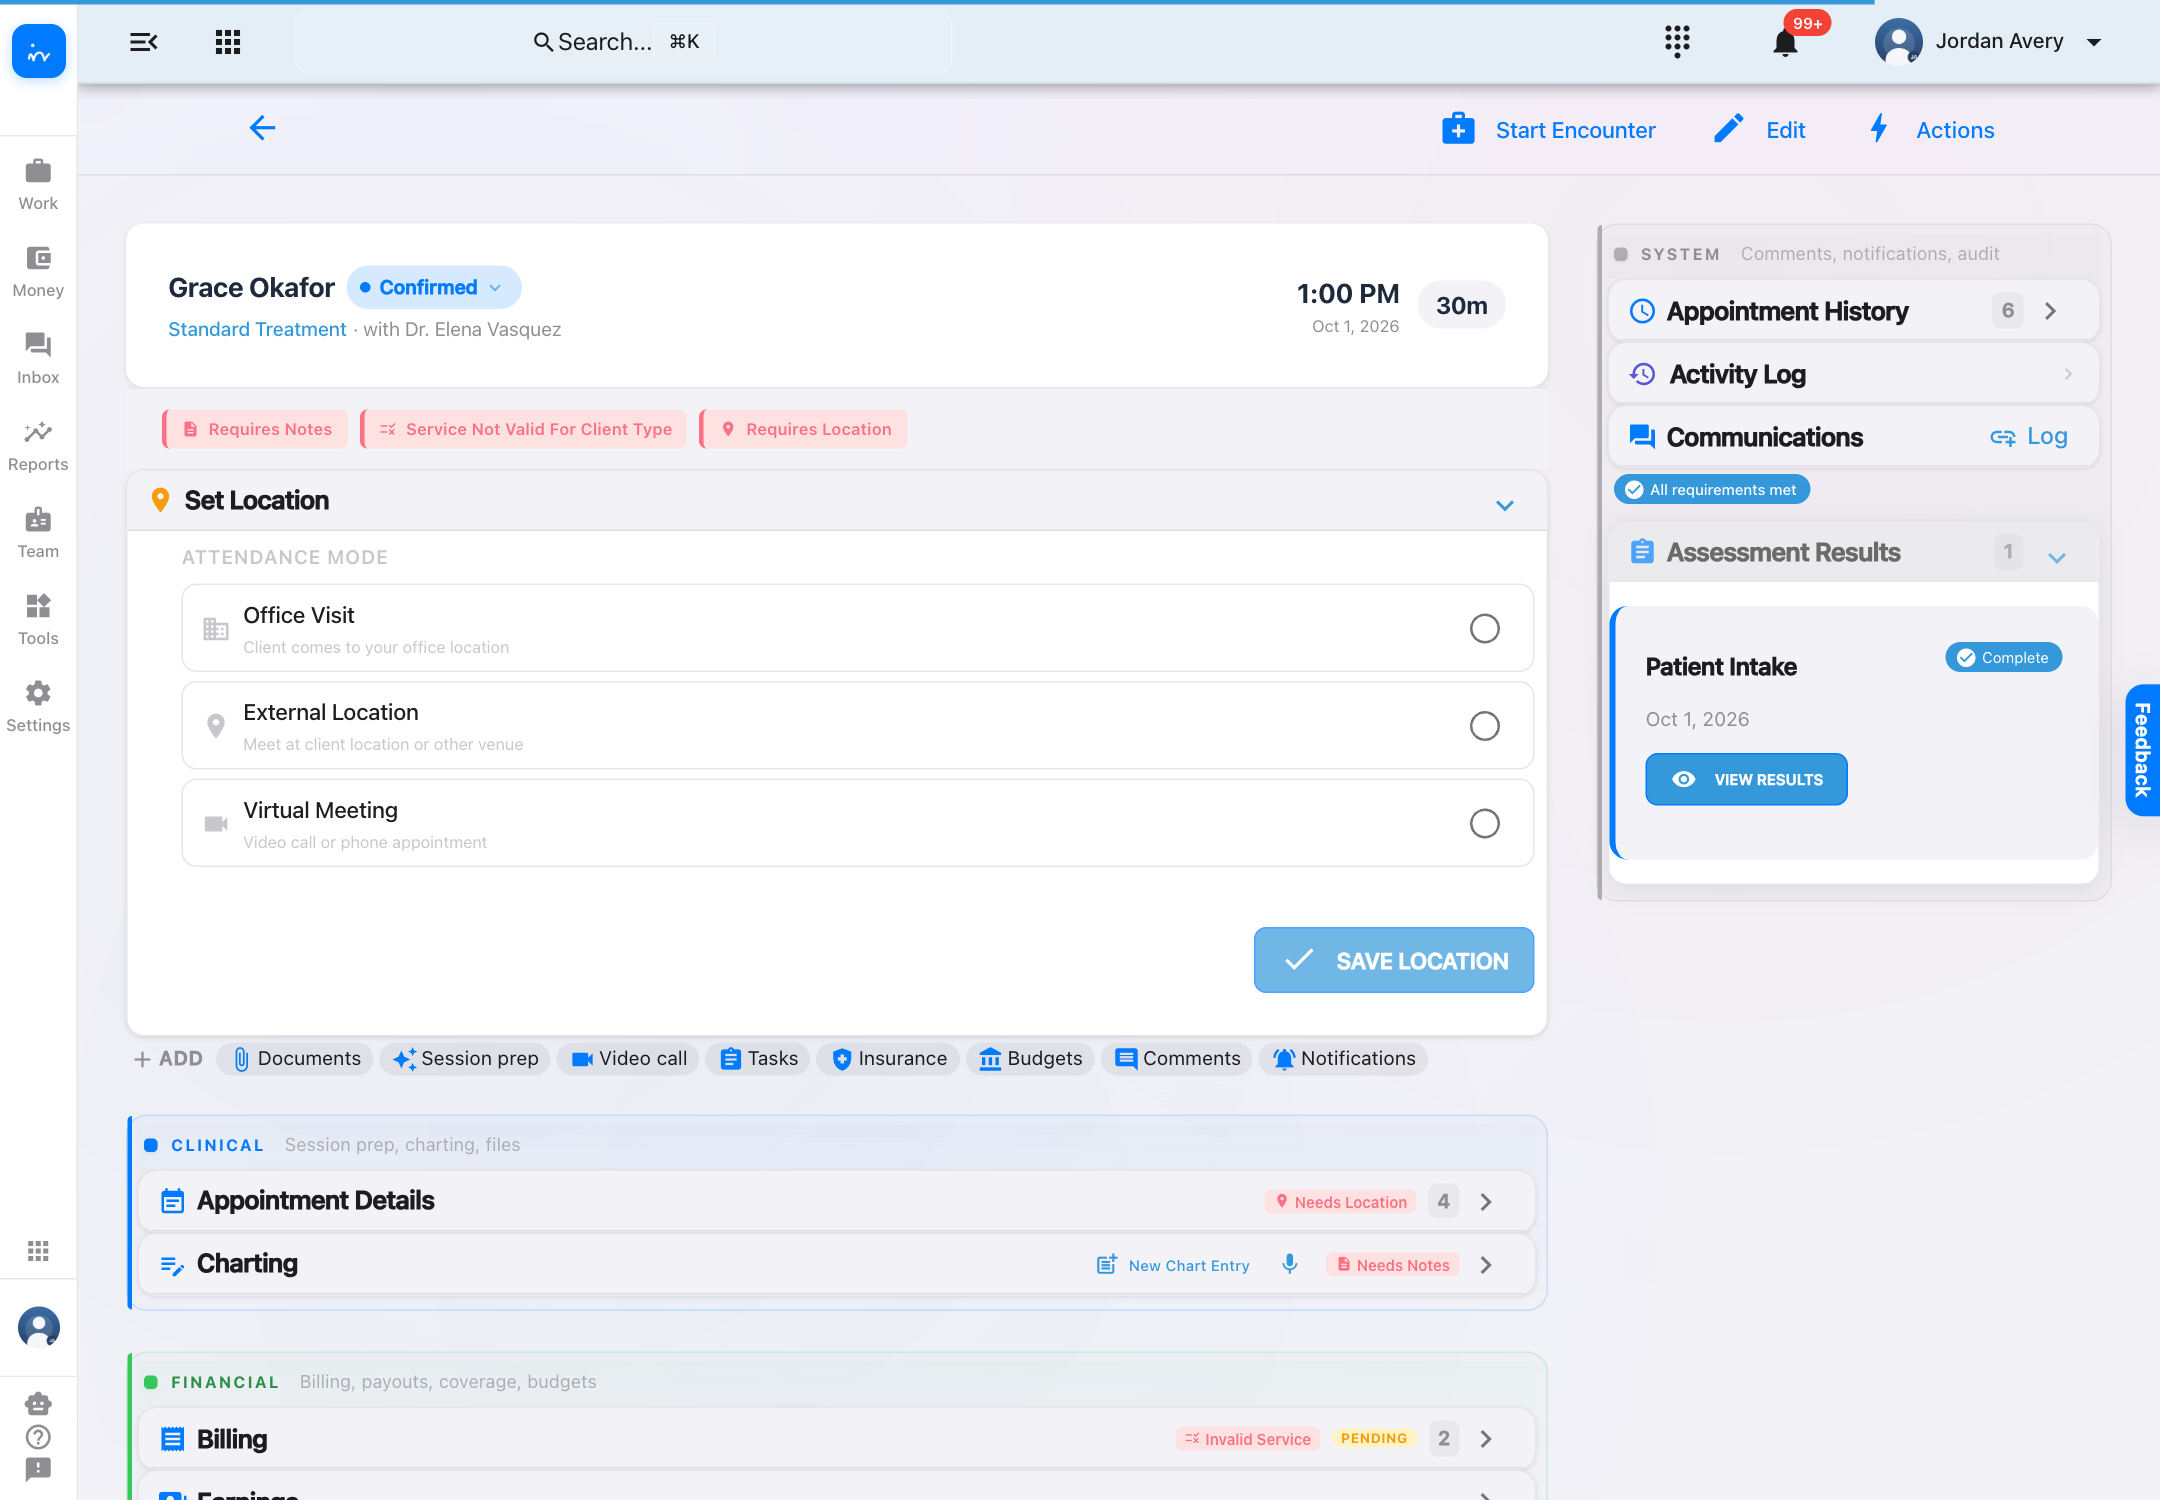The height and width of the screenshot is (1500, 2160).
Task: Collapse the Set Location section chevron
Action: 1504,505
